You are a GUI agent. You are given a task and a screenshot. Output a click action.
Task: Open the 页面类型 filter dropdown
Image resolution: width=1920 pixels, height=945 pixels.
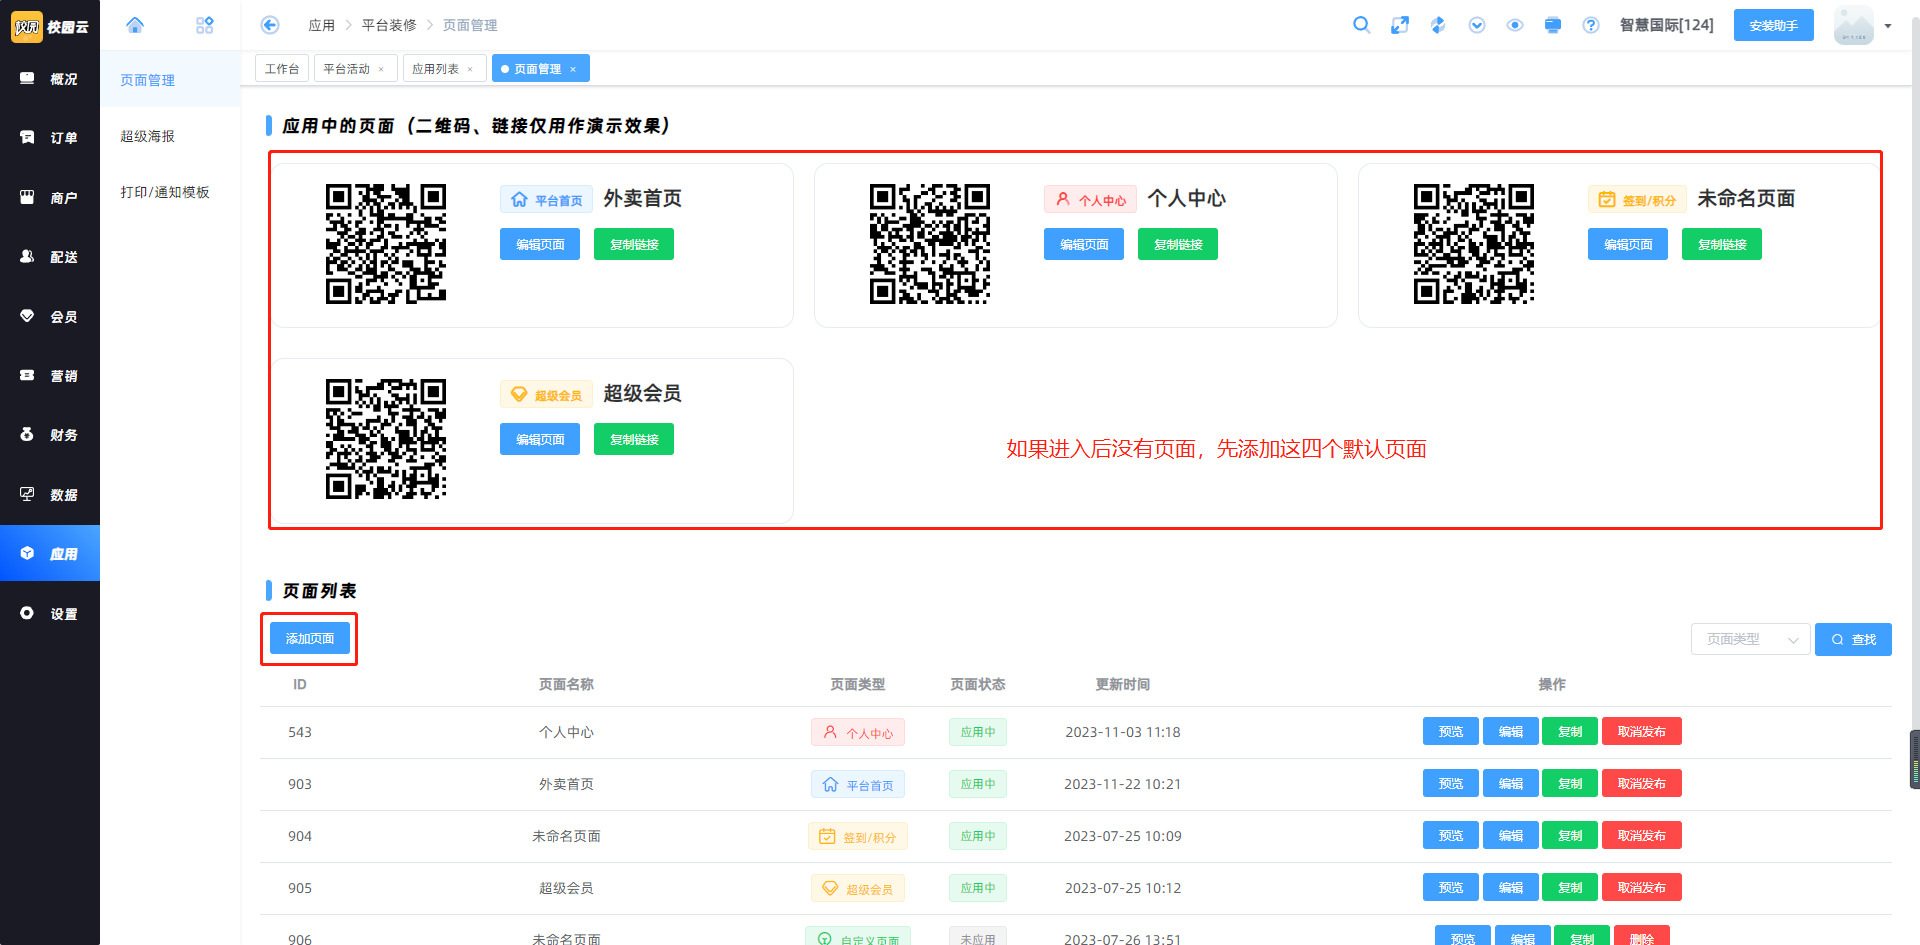click(x=1750, y=639)
